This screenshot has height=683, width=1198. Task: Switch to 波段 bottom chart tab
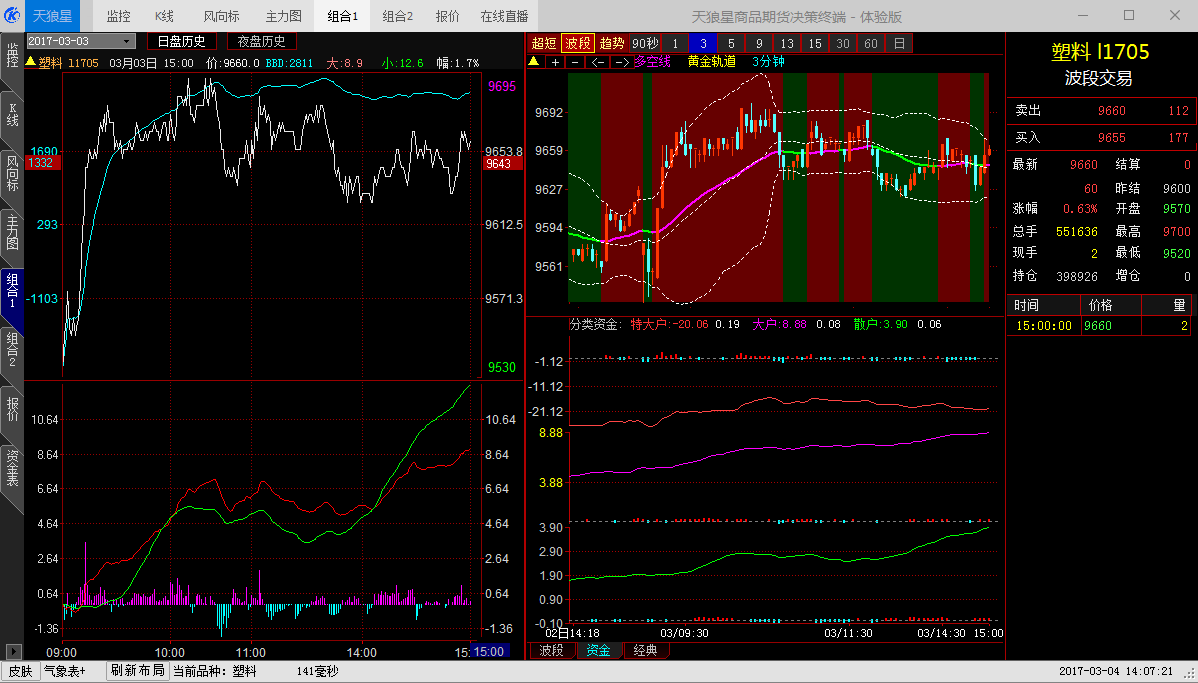point(552,650)
